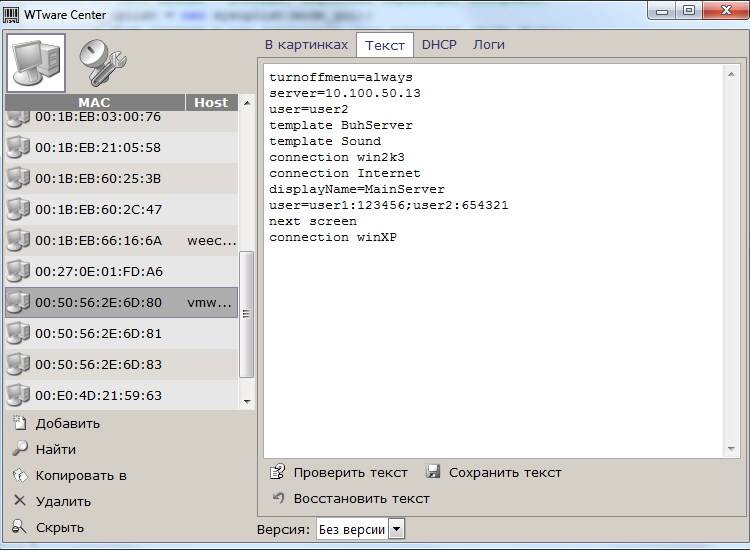The height and width of the screenshot is (551, 750).
Task: Select terminal 00:50:56:2E:6D:83
Action: click(121, 364)
